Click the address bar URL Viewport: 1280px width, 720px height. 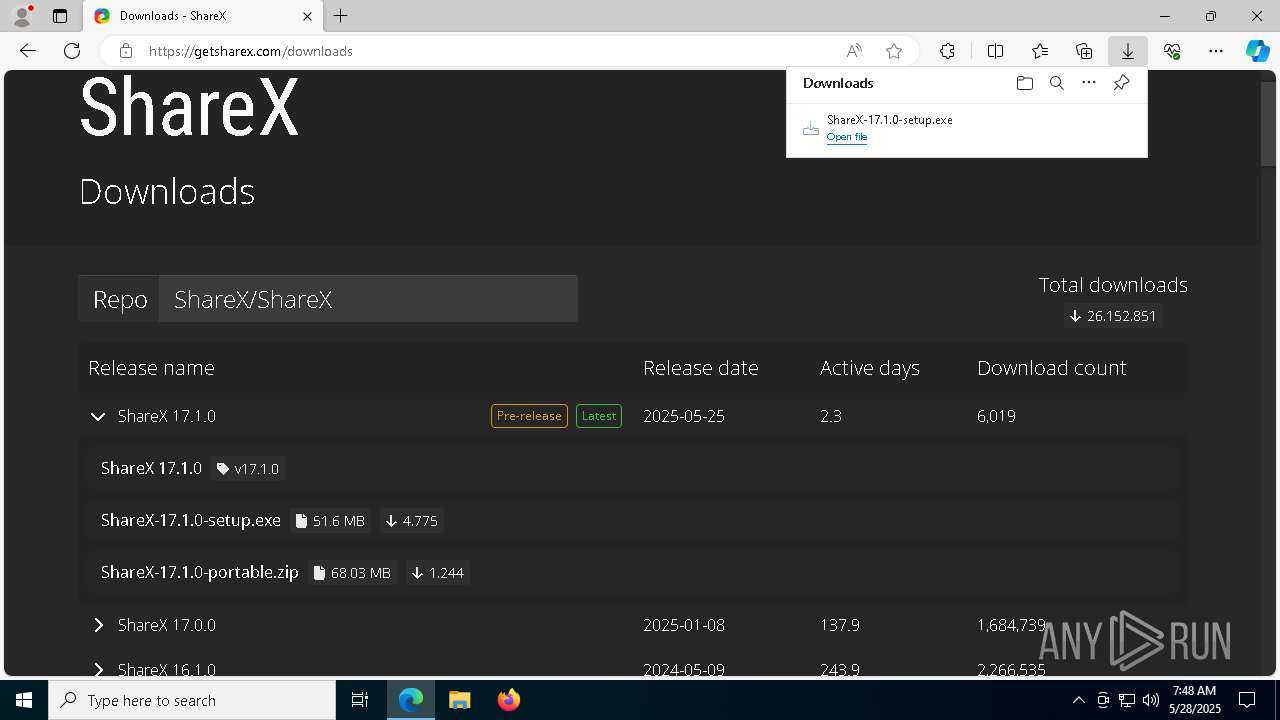tap(251, 51)
